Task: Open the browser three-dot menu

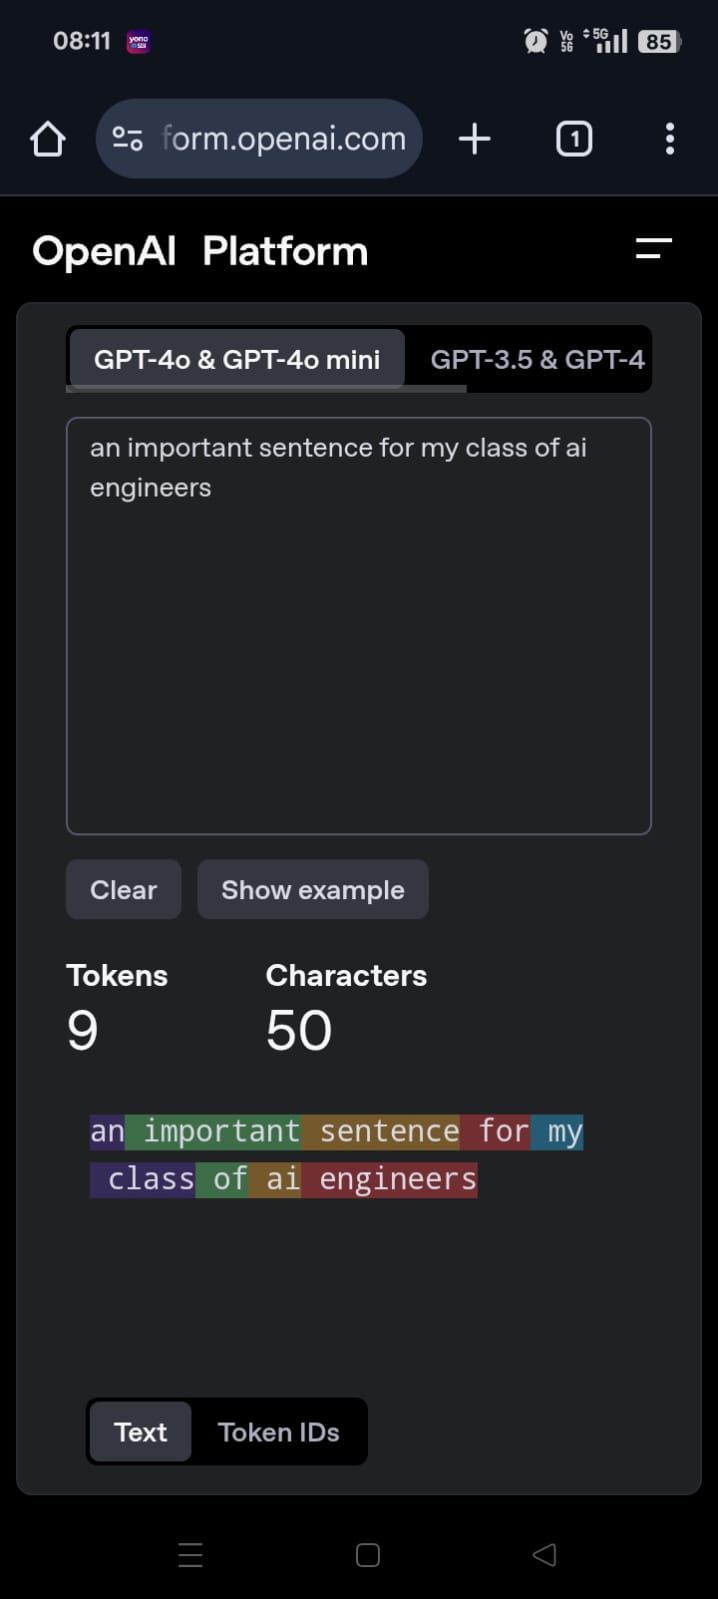Action: (670, 139)
